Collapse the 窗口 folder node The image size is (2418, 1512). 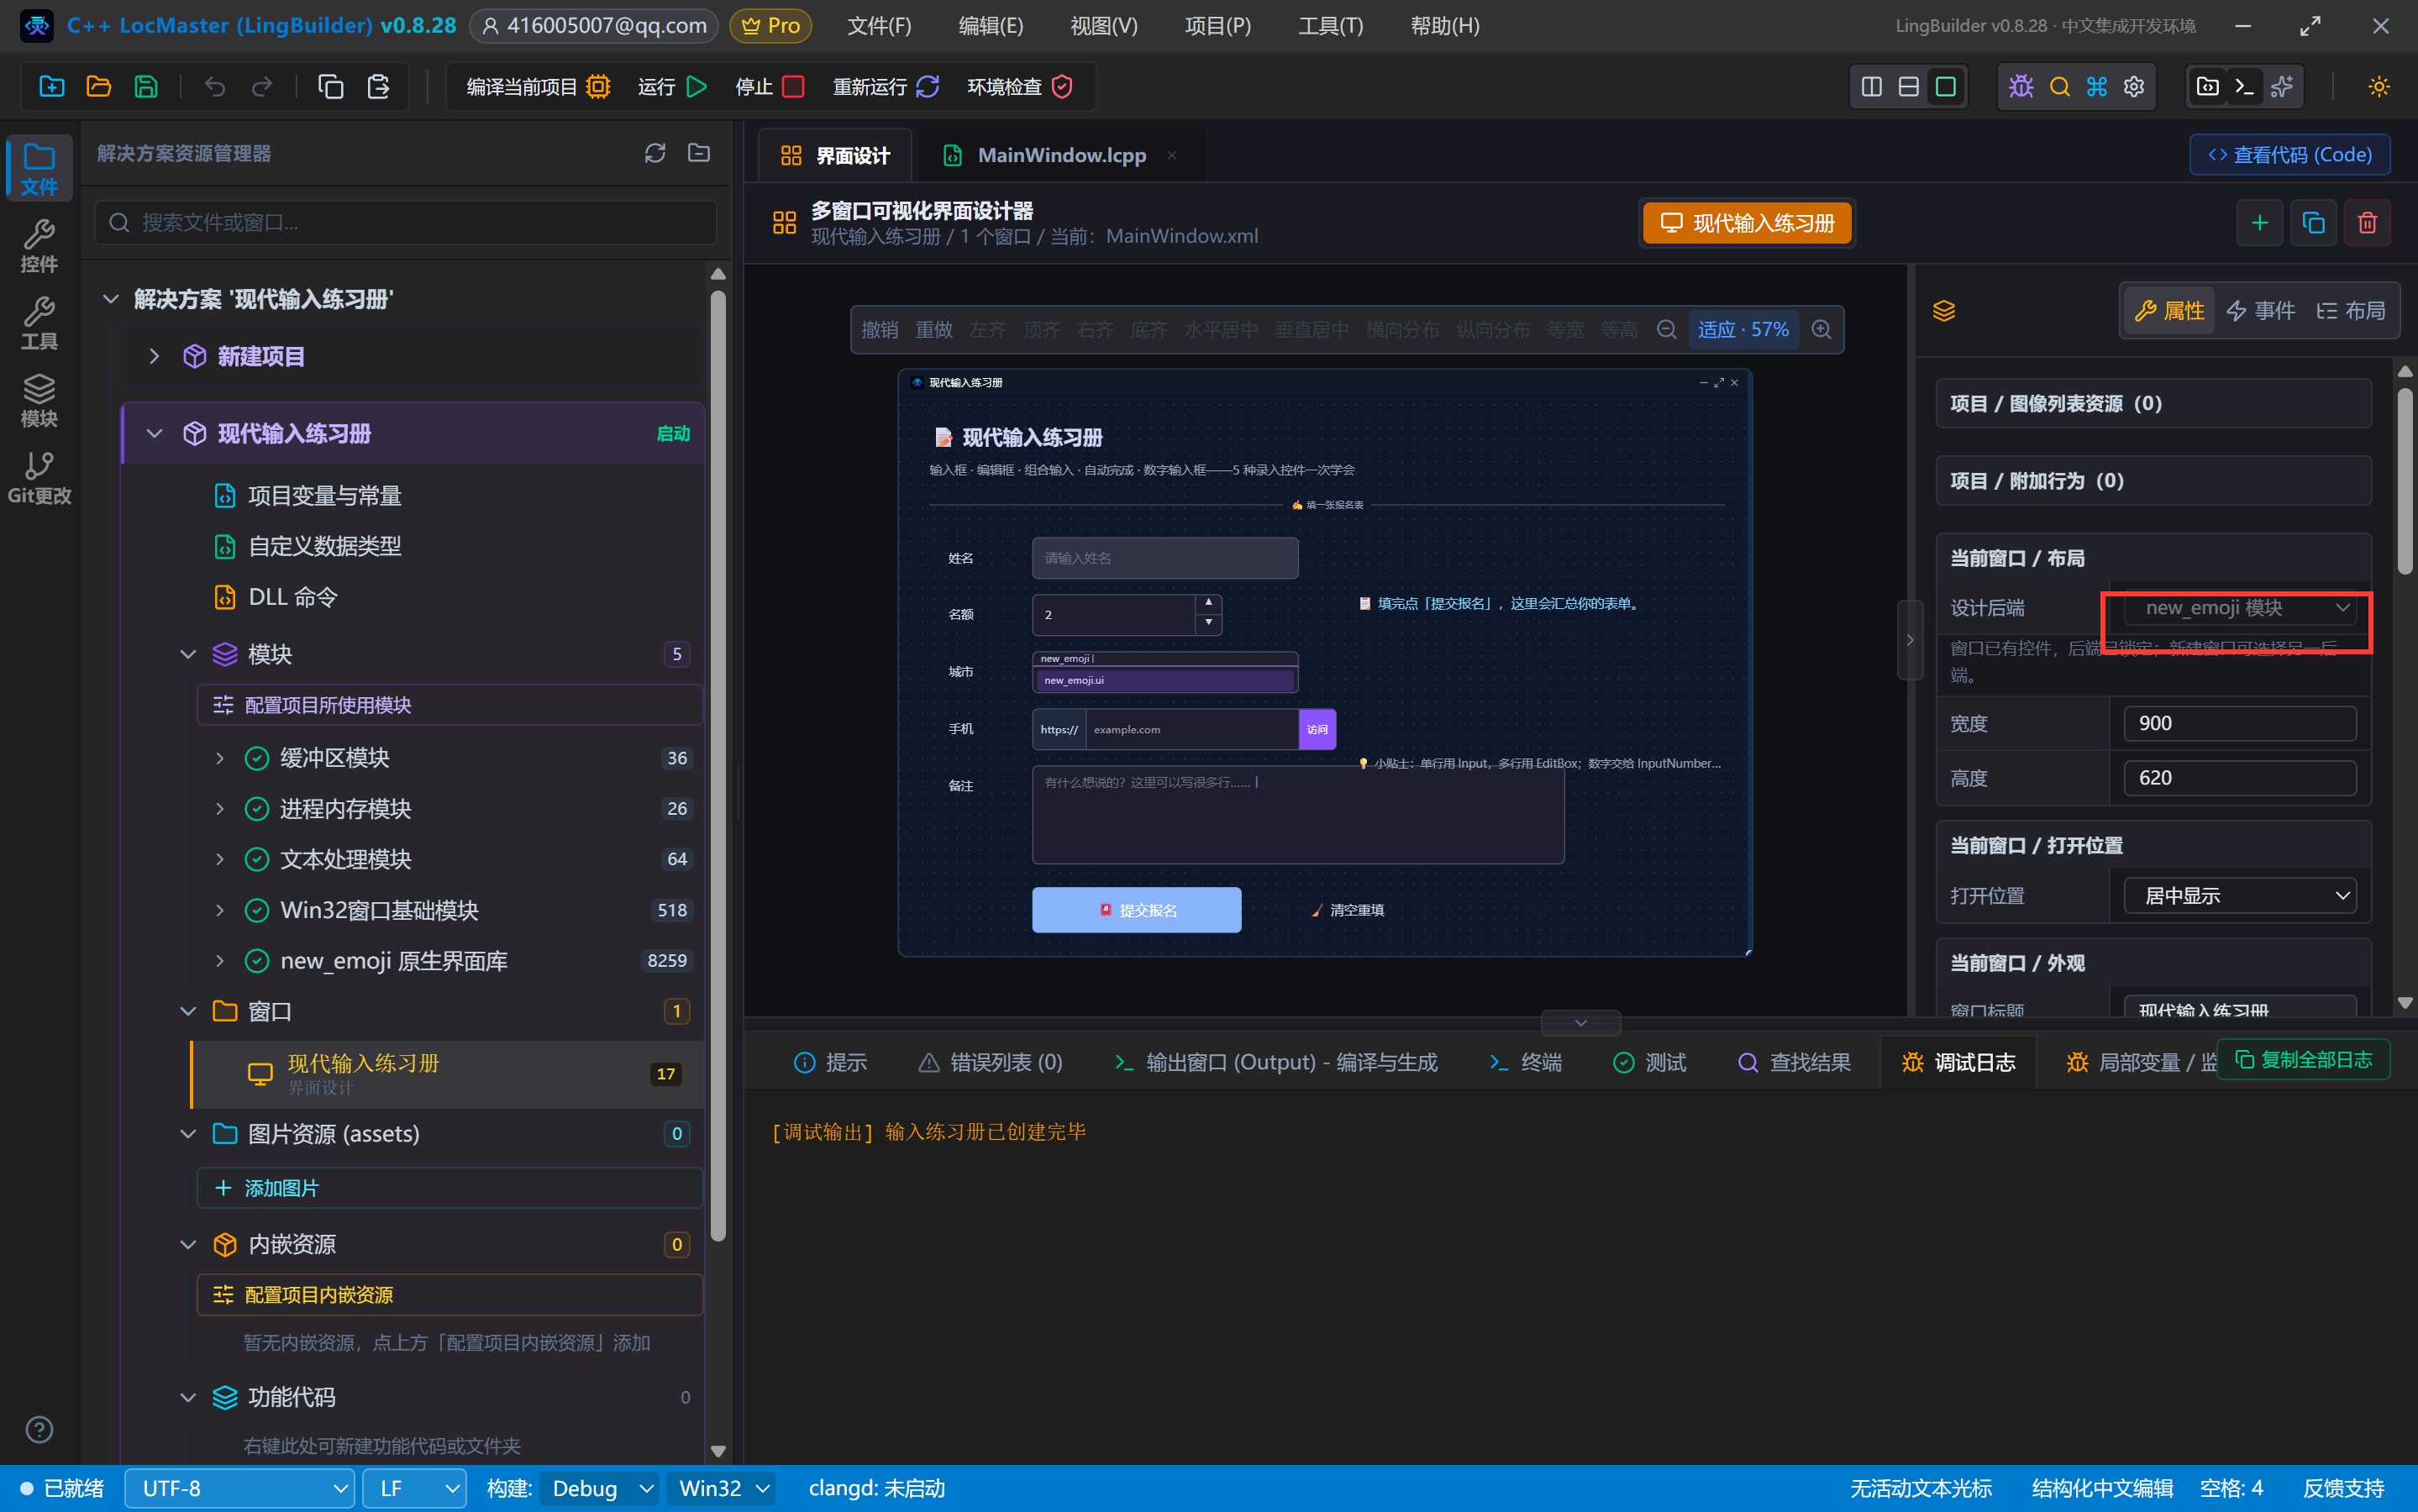click(187, 1011)
